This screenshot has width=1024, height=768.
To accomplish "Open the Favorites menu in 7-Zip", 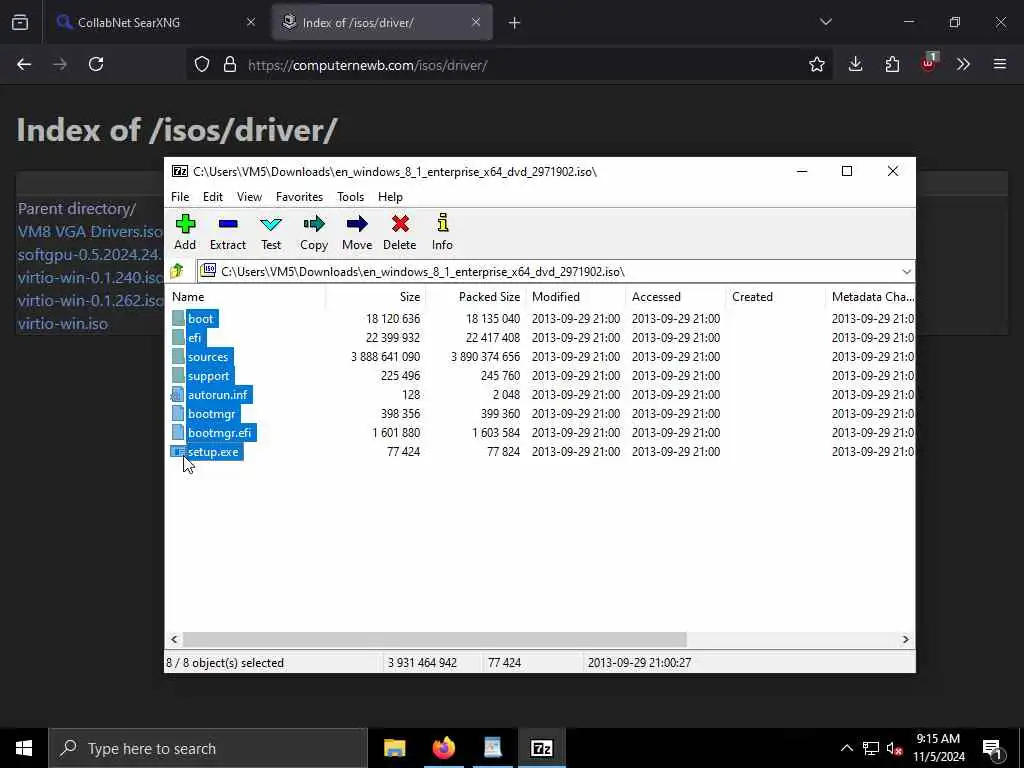I will click(x=299, y=197).
